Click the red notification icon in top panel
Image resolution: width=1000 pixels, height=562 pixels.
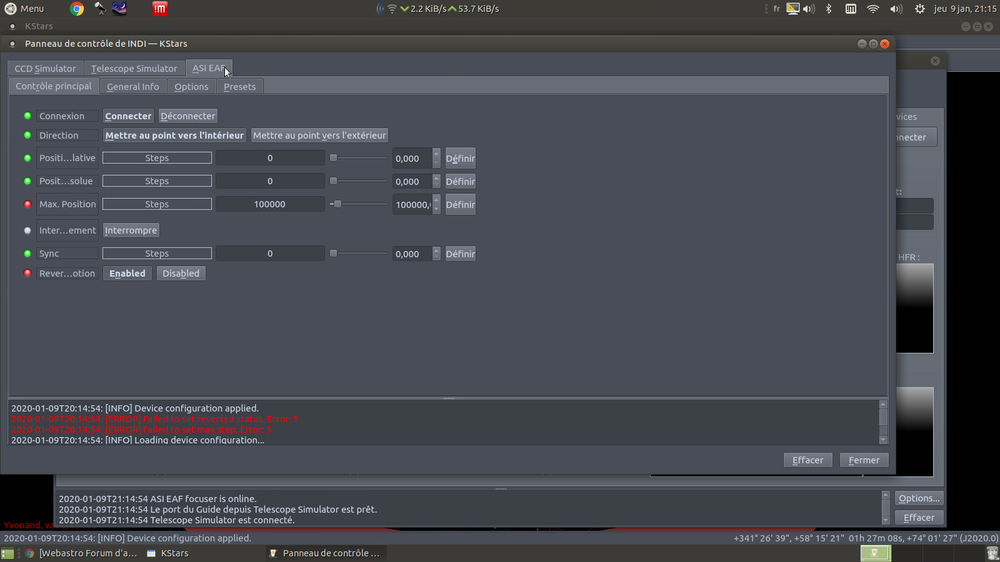tap(159, 8)
